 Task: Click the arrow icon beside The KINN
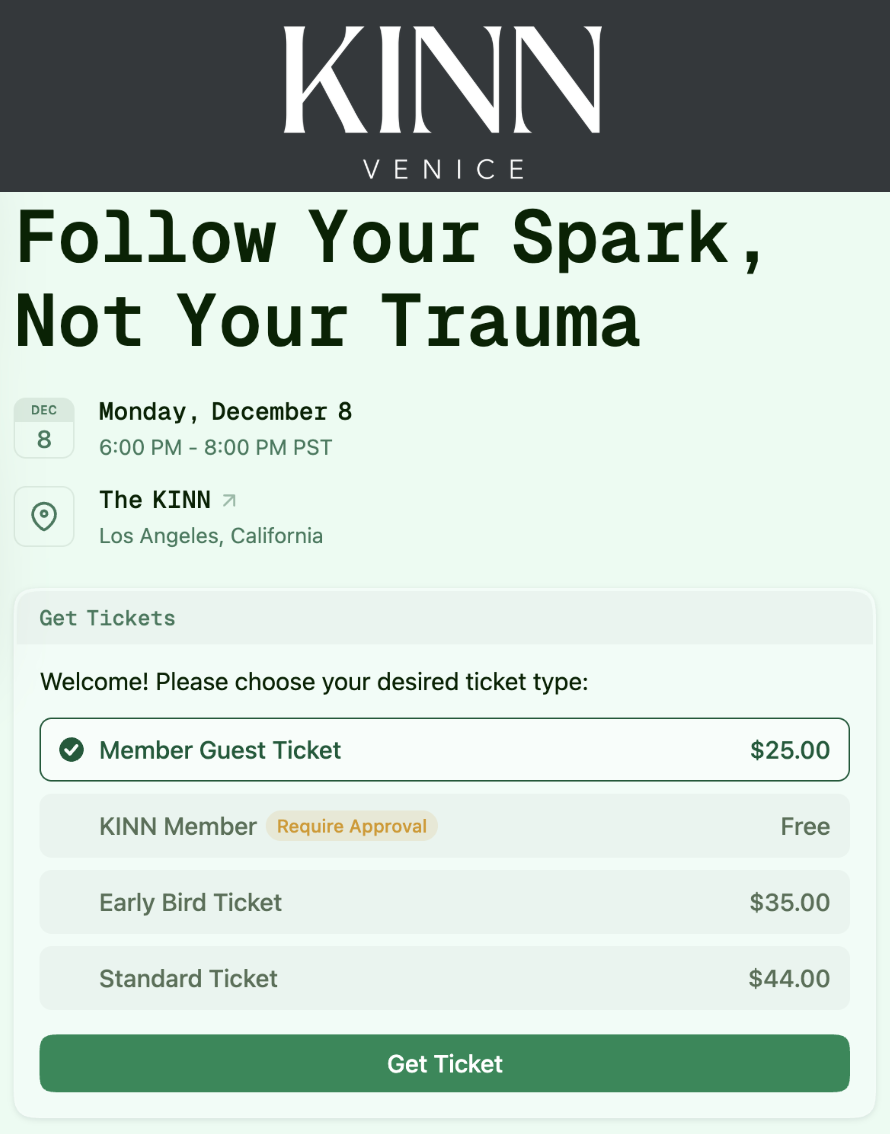pos(229,499)
